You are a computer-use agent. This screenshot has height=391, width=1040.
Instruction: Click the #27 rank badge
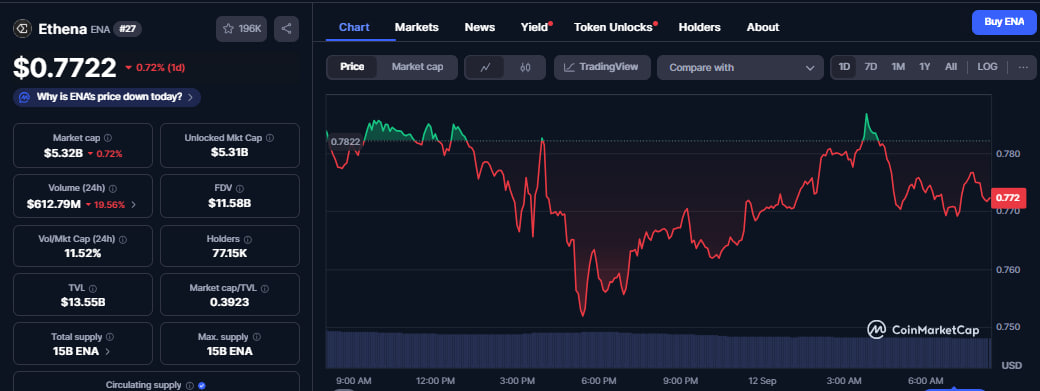127,28
